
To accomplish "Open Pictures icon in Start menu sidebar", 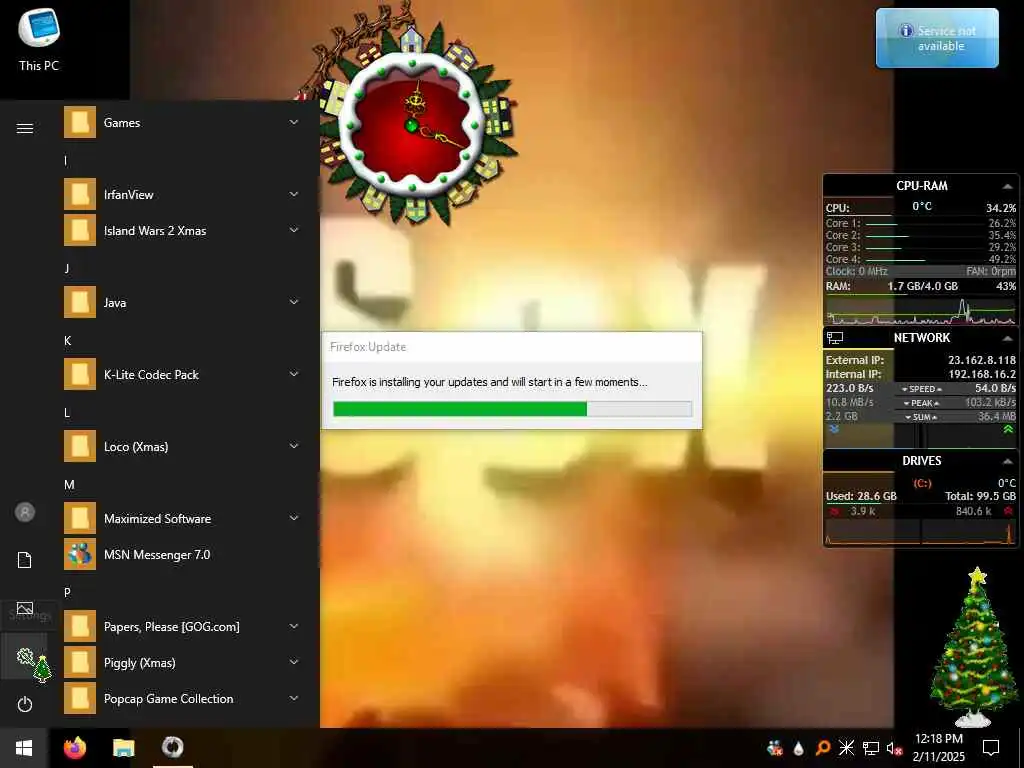I will [x=25, y=609].
